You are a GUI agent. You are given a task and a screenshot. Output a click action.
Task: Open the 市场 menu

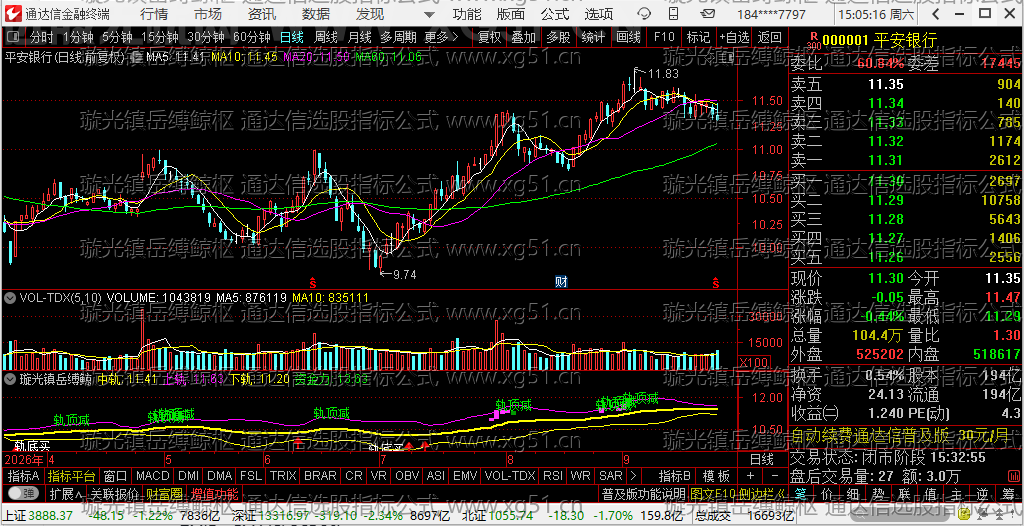(208, 14)
